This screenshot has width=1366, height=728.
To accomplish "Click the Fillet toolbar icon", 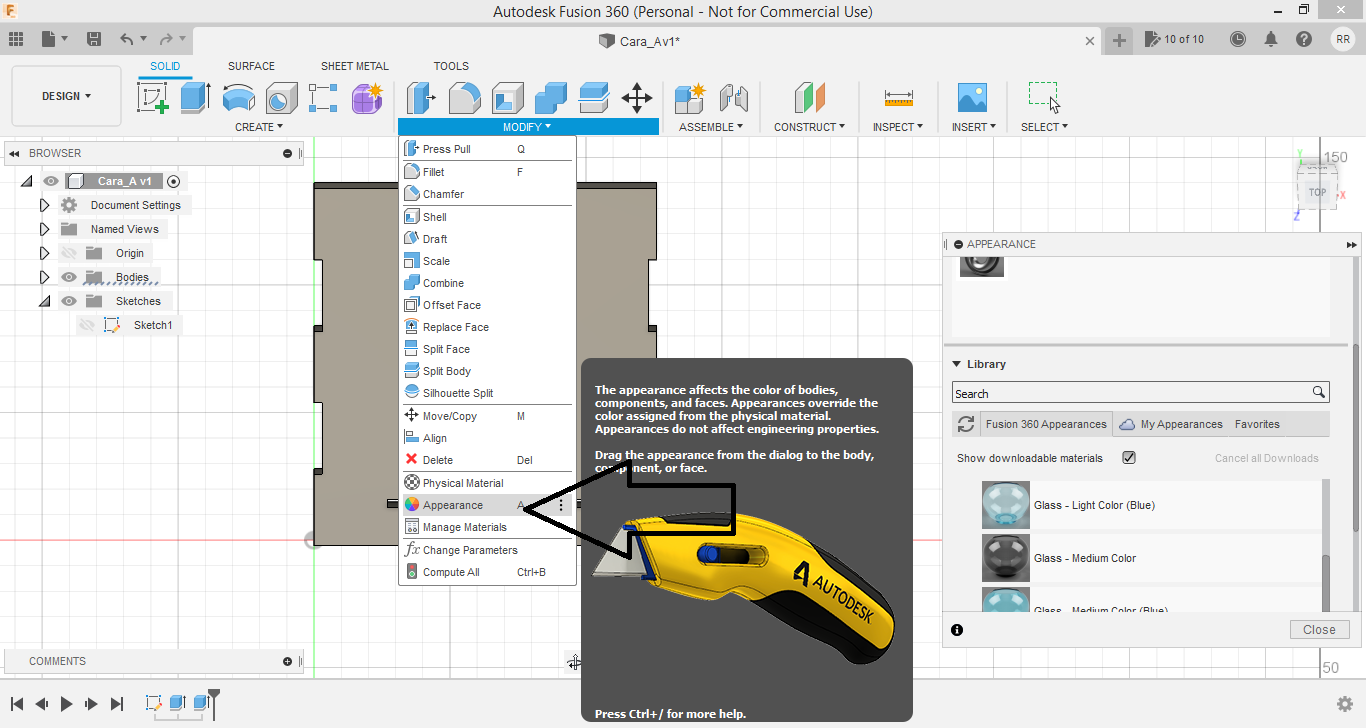I will point(464,98).
